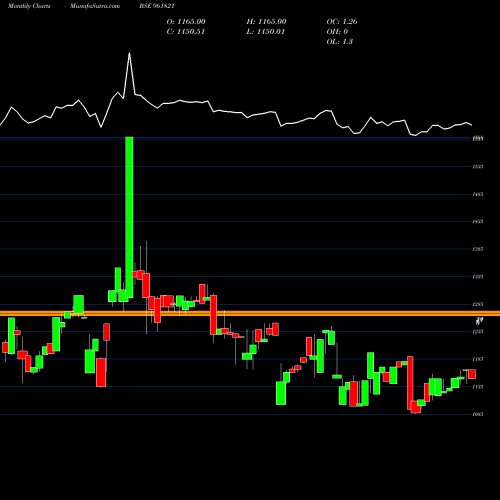This screenshot has width=500, height=500.
Task: Click the highest peak of the white line chart
Action: click(129, 53)
